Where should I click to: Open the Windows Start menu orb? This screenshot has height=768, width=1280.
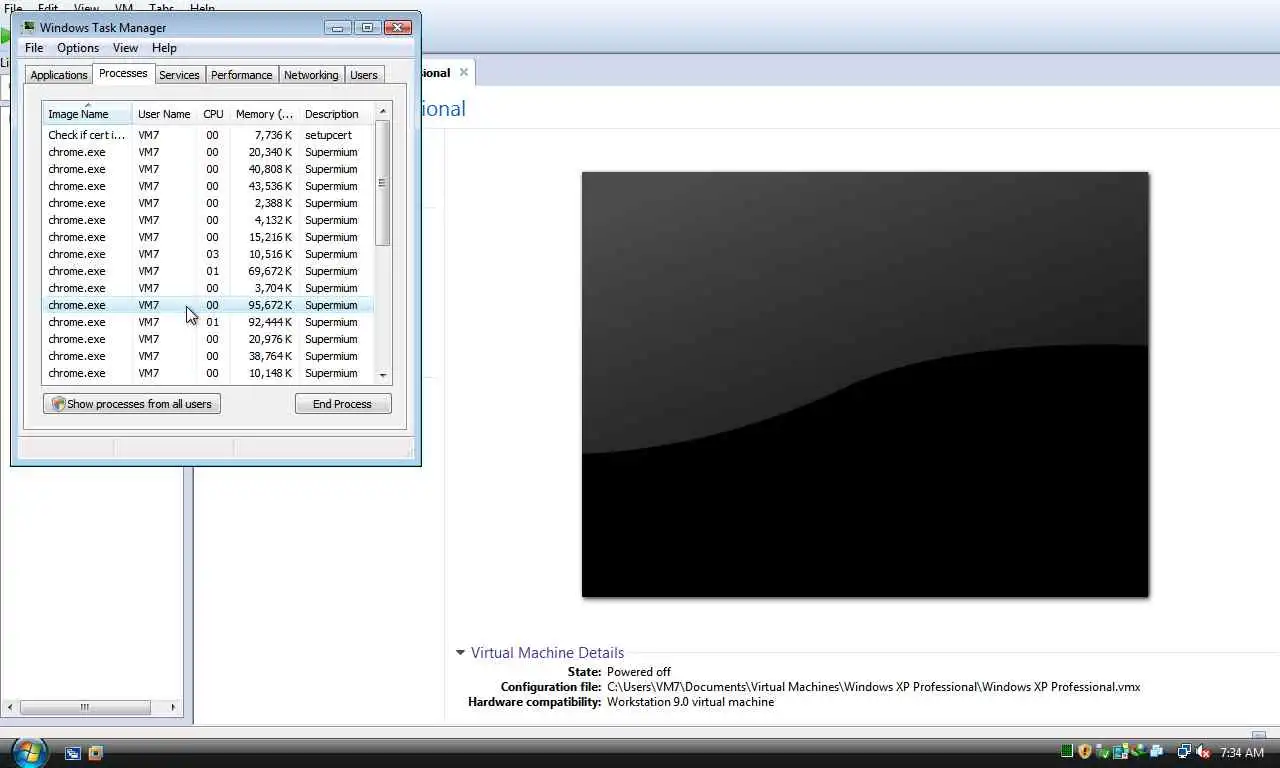[29, 752]
